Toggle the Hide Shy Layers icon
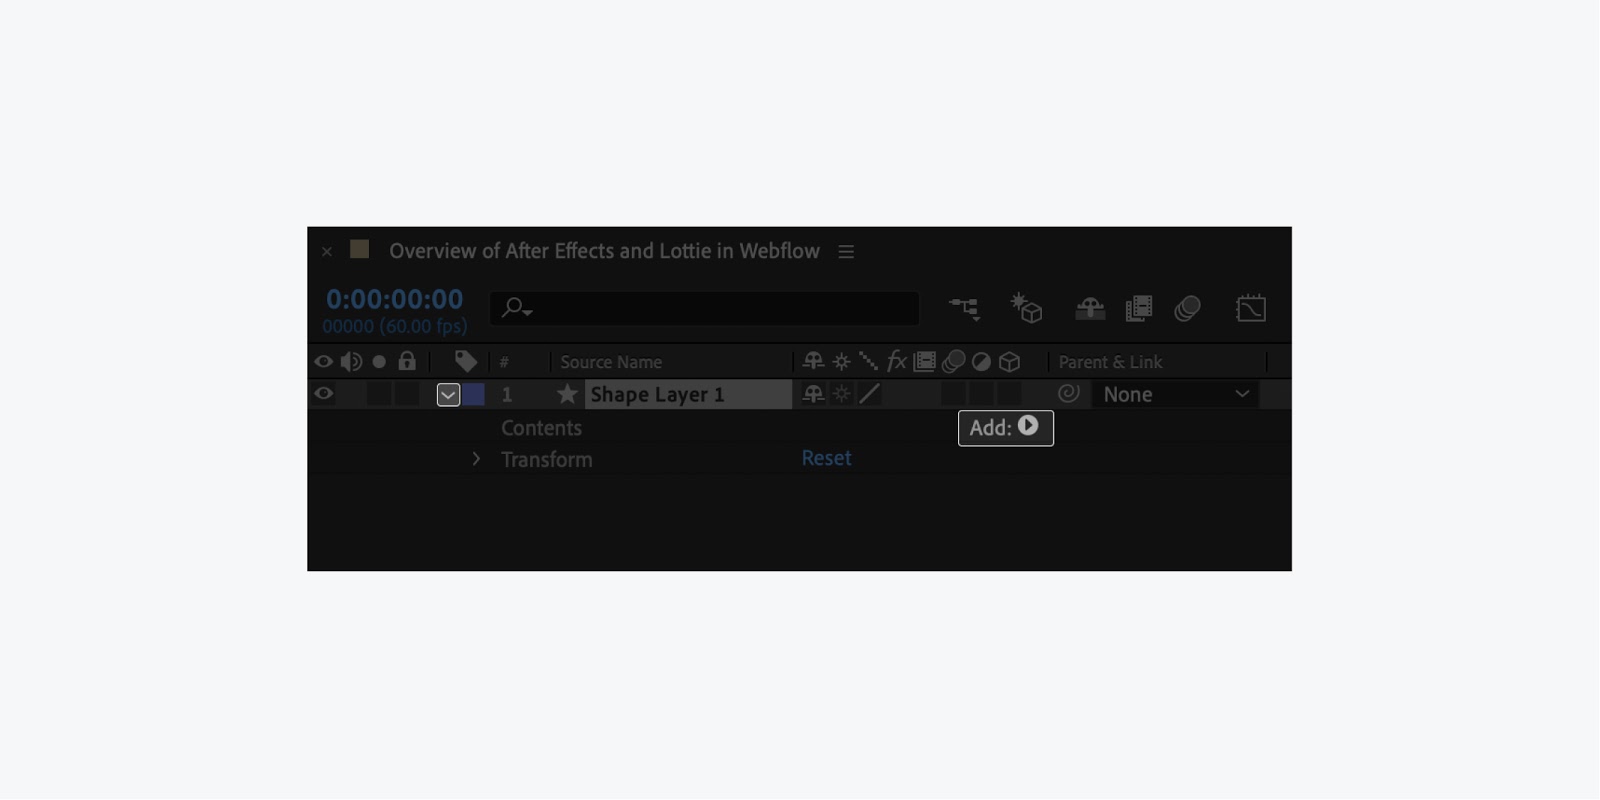The image size is (1600, 800). [1089, 309]
